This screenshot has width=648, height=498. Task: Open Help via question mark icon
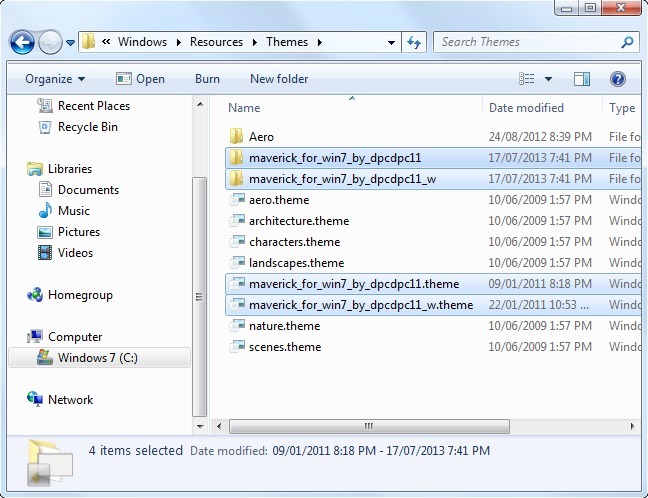coord(618,79)
